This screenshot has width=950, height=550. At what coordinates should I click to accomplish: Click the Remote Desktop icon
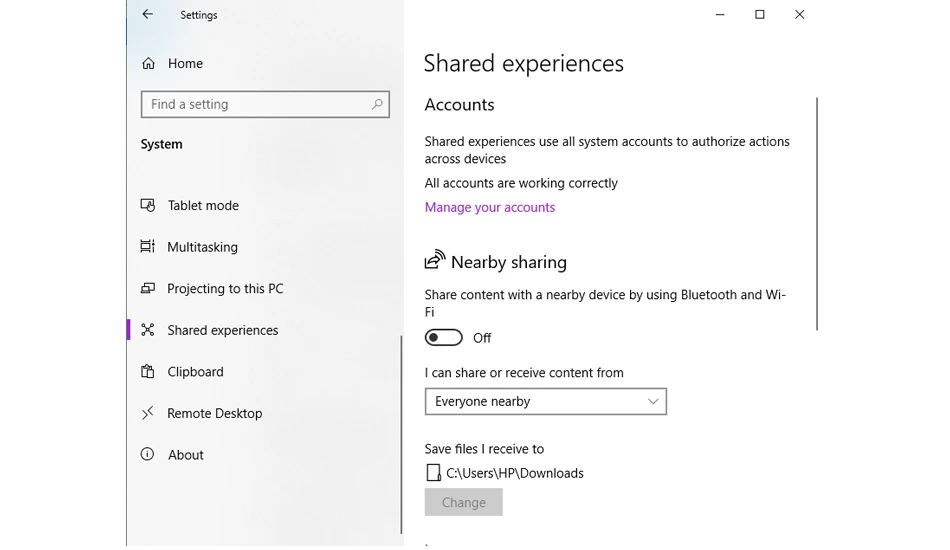click(x=147, y=413)
